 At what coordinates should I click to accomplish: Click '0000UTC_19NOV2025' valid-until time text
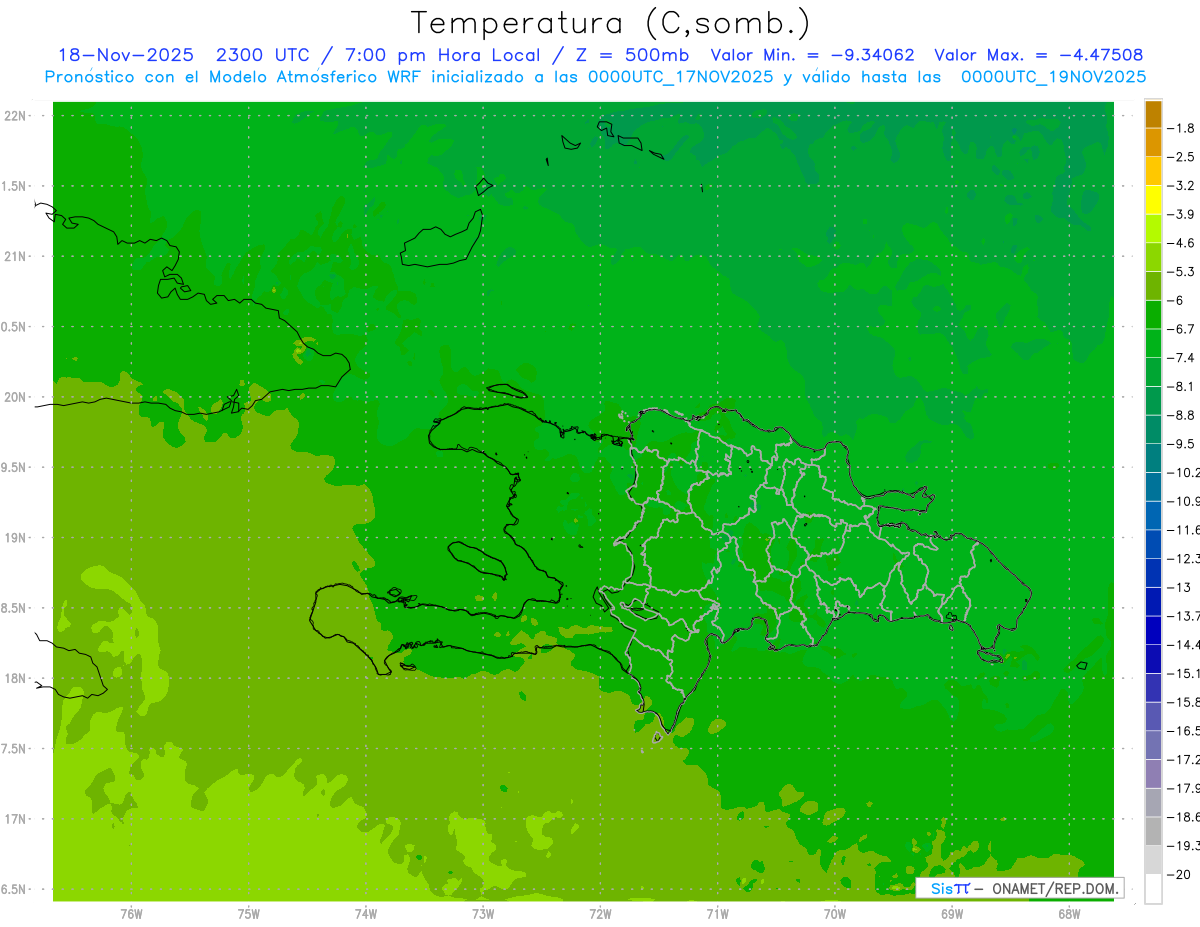pyautogui.click(x=1053, y=77)
